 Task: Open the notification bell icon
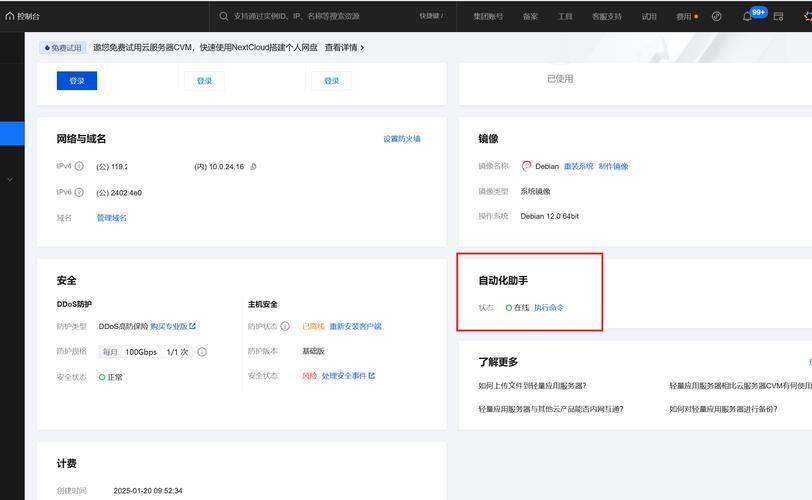coord(747,16)
